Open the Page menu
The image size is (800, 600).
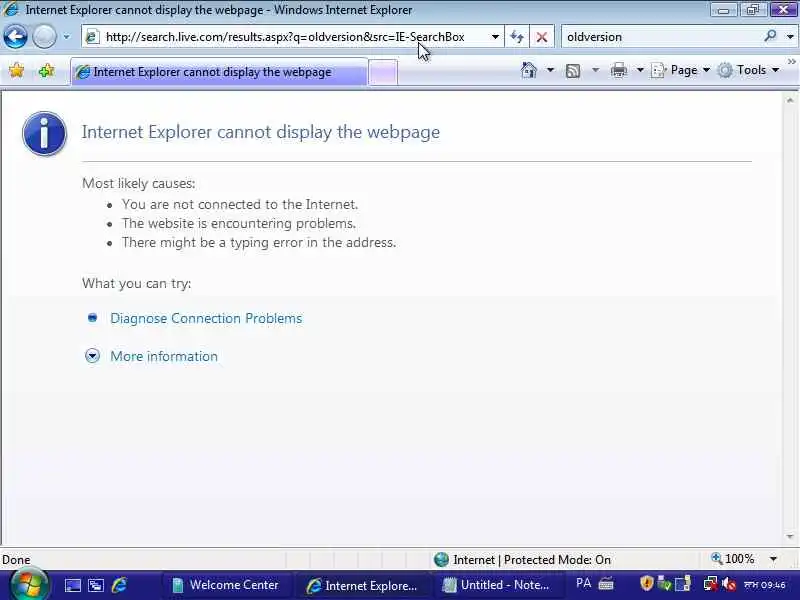coord(680,70)
